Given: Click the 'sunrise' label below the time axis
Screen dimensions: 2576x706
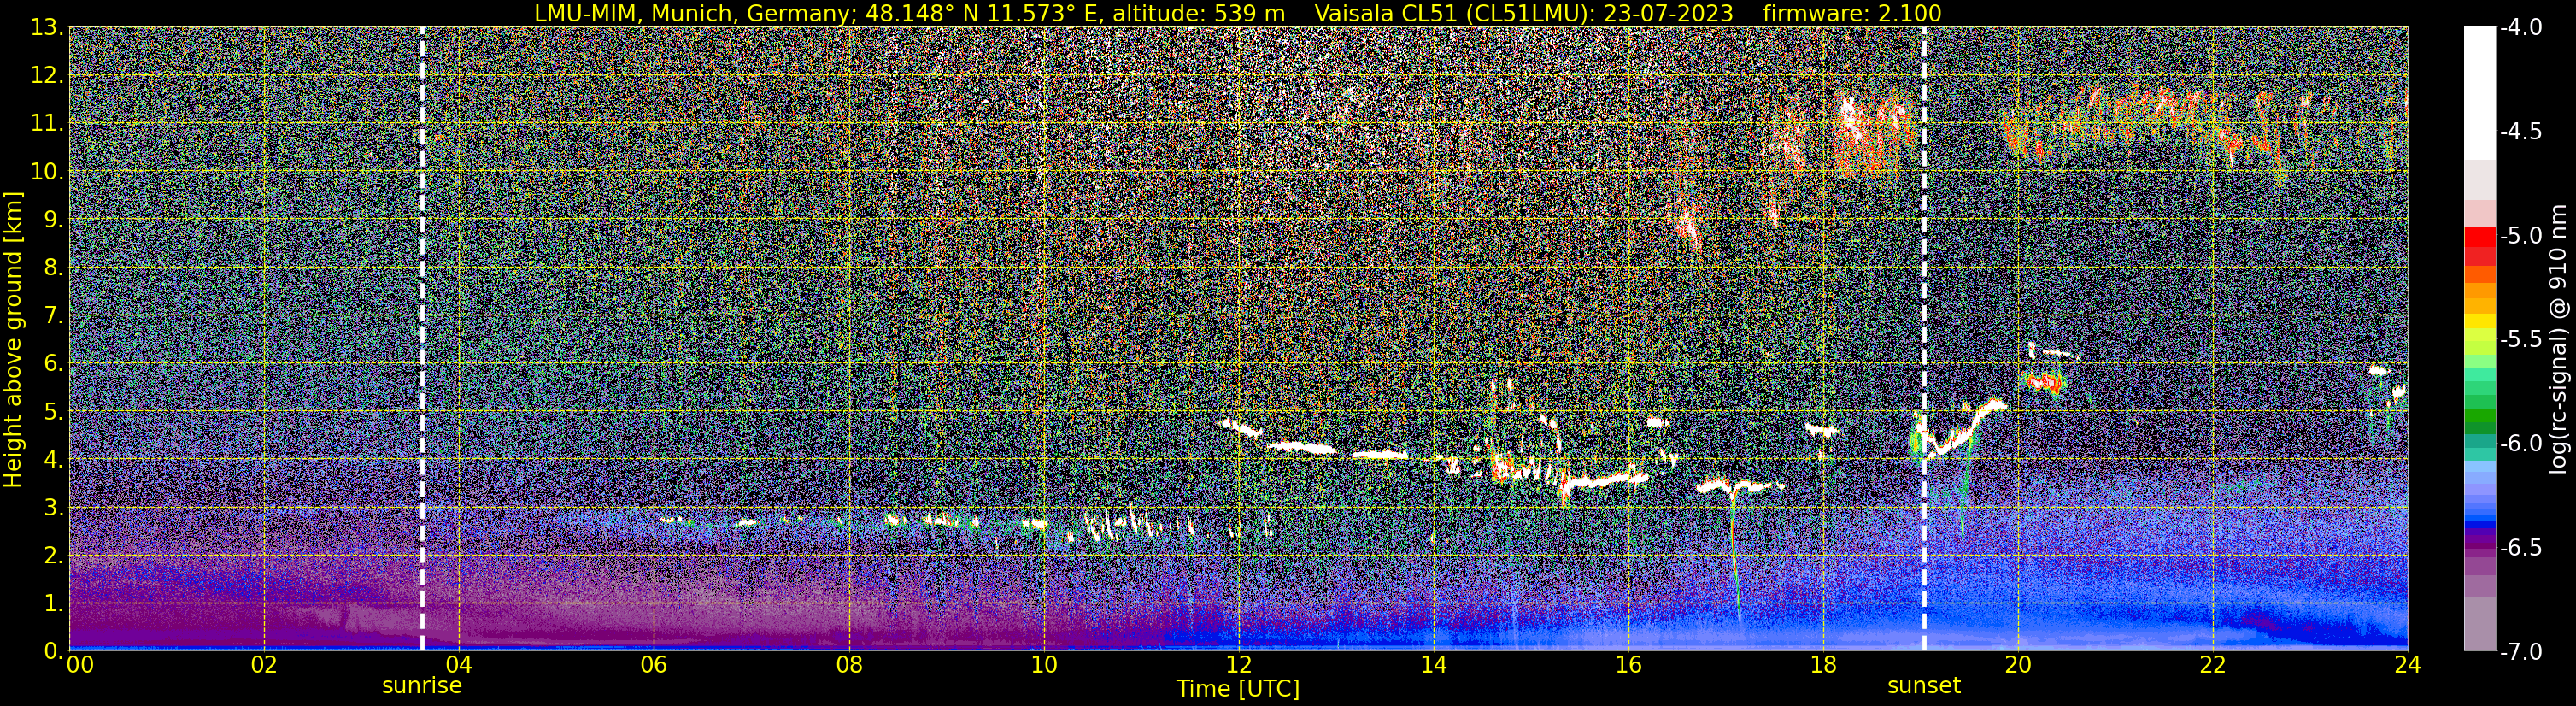Looking at the screenshot, I should pyautogui.click(x=422, y=686).
